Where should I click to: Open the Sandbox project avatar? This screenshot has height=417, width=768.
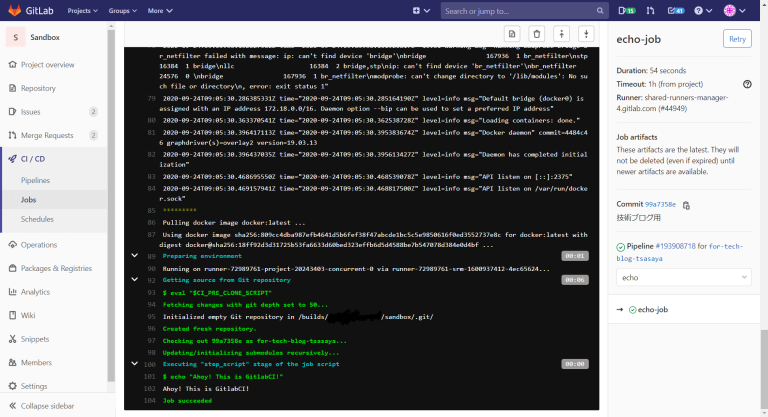coord(16,37)
